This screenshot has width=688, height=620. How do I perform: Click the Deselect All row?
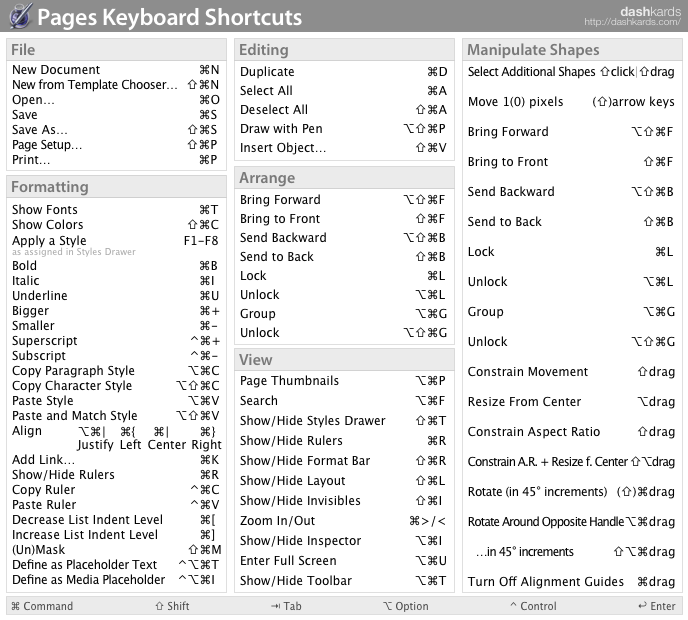pos(344,110)
